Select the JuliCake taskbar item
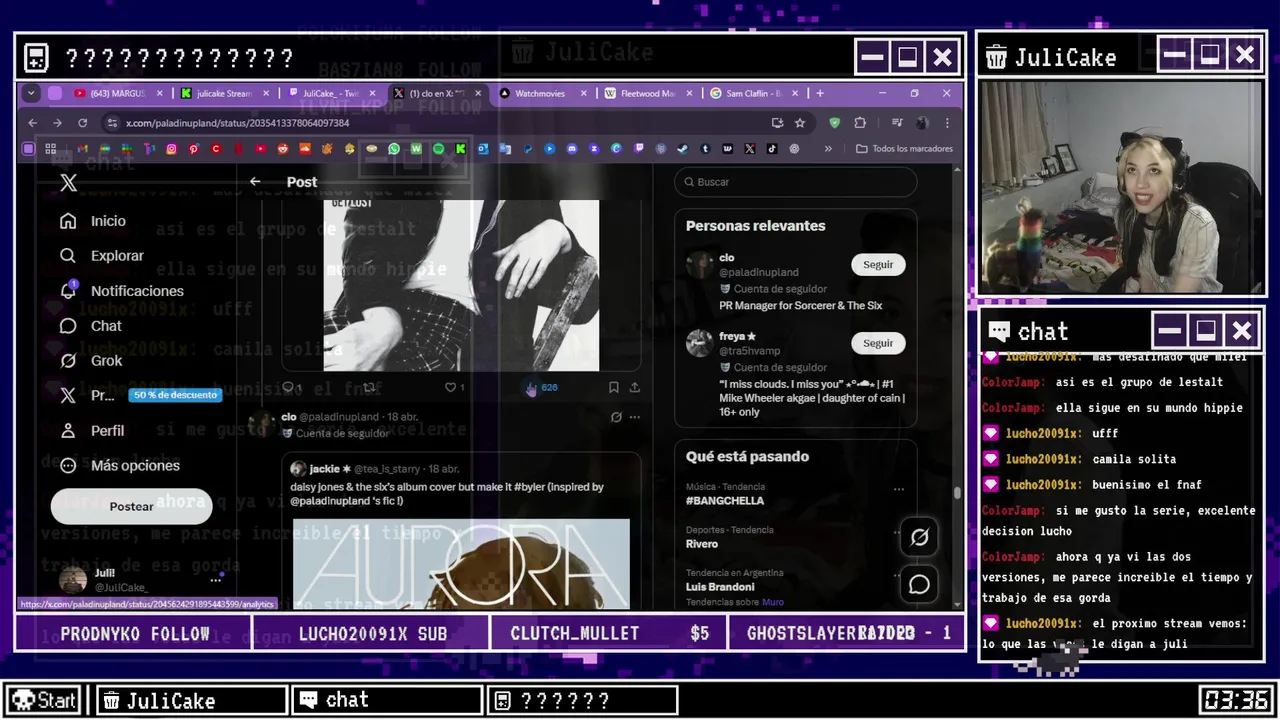Screen dimensions: 1280x720 pyautogui.click(x=192, y=700)
